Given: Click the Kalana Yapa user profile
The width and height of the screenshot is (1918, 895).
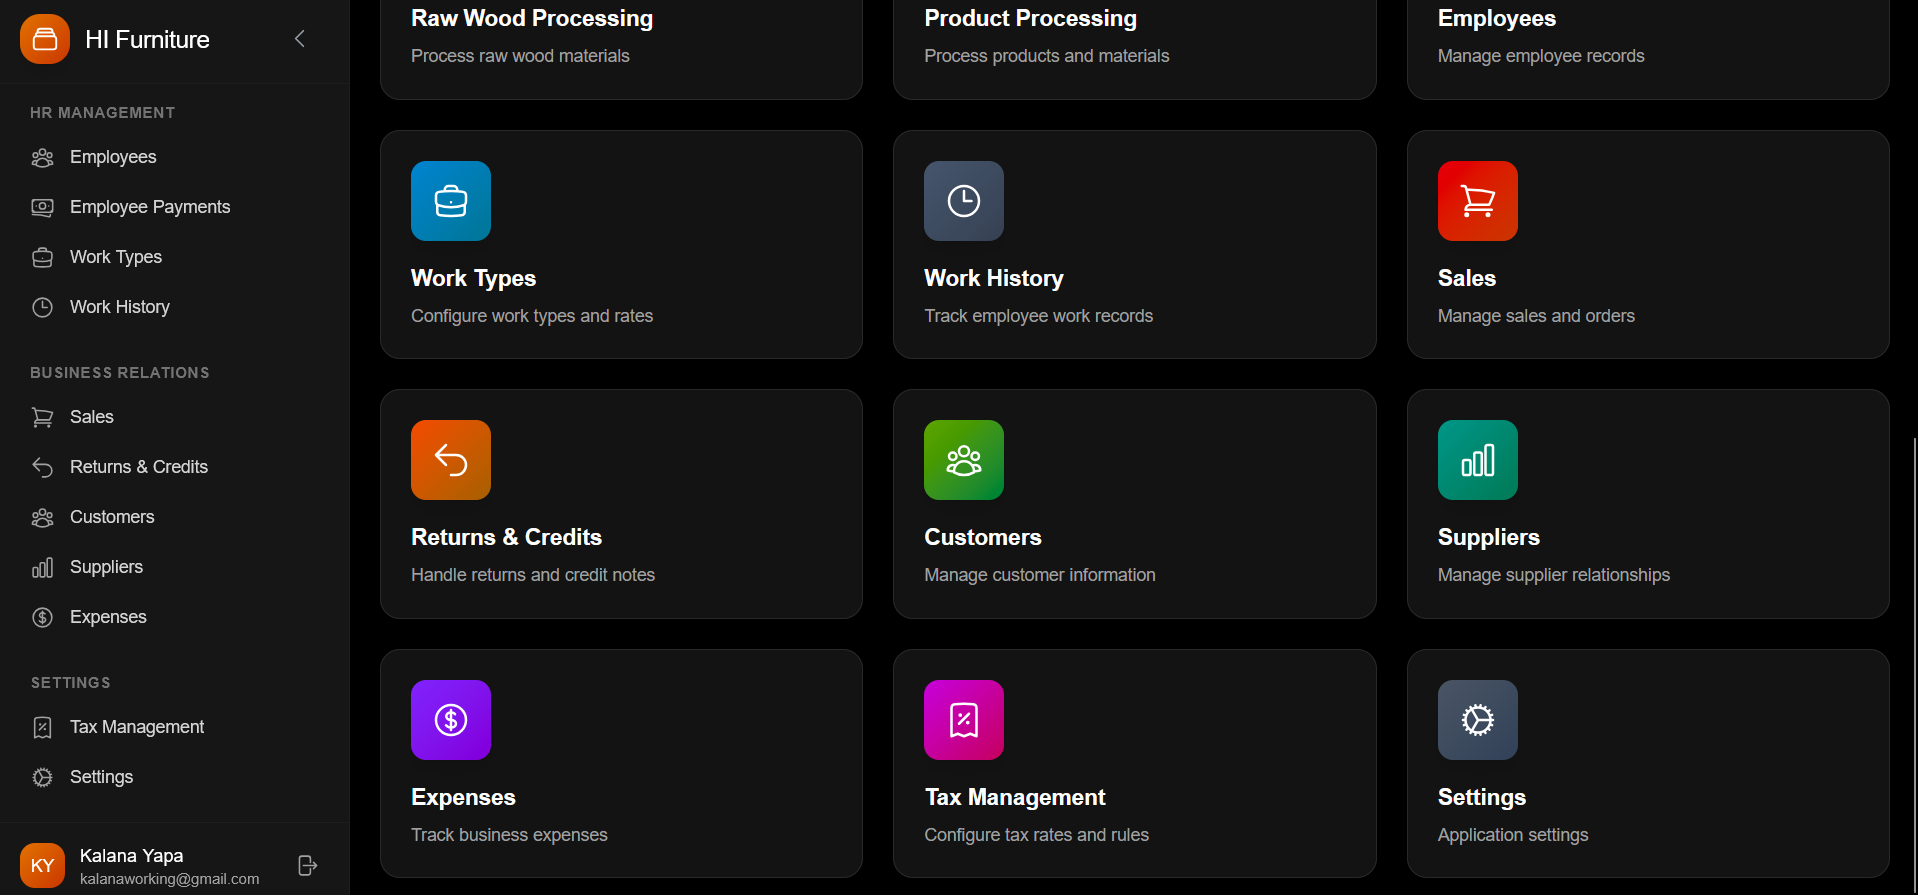Looking at the screenshot, I should (130, 865).
